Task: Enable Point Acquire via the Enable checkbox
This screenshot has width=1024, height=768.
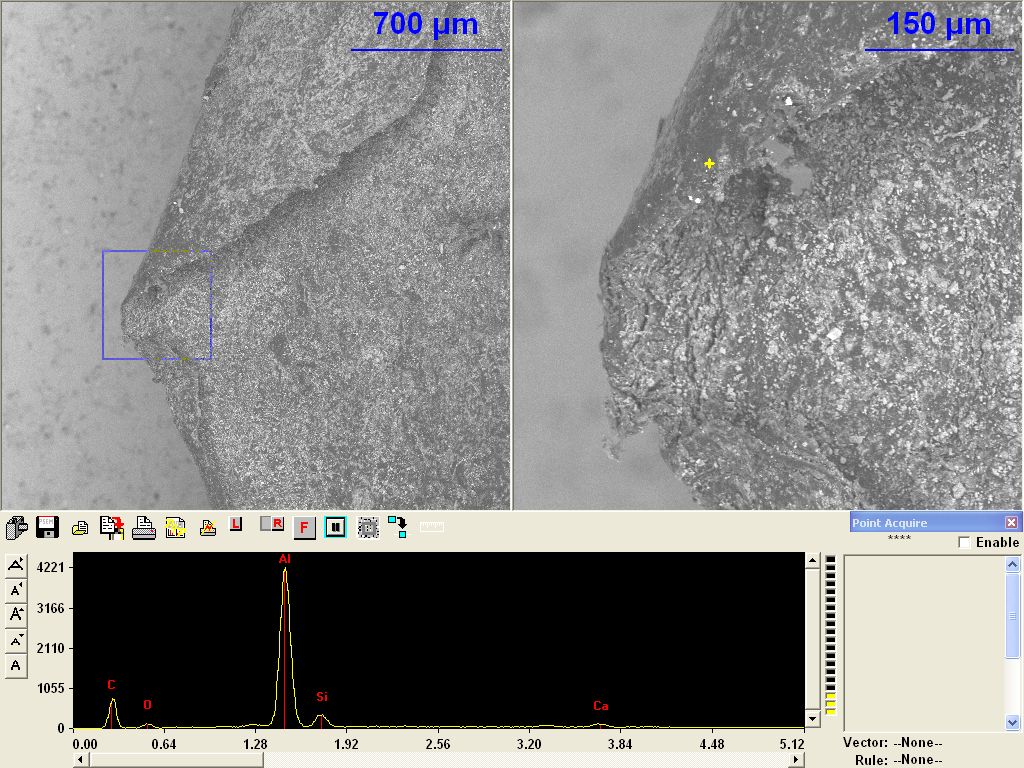Action: click(x=964, y=543)
